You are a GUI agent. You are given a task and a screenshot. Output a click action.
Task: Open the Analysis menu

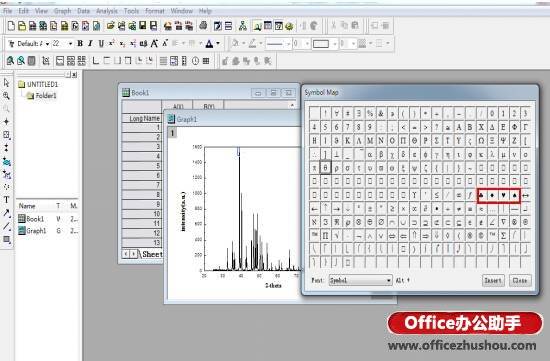pos(107,11)
